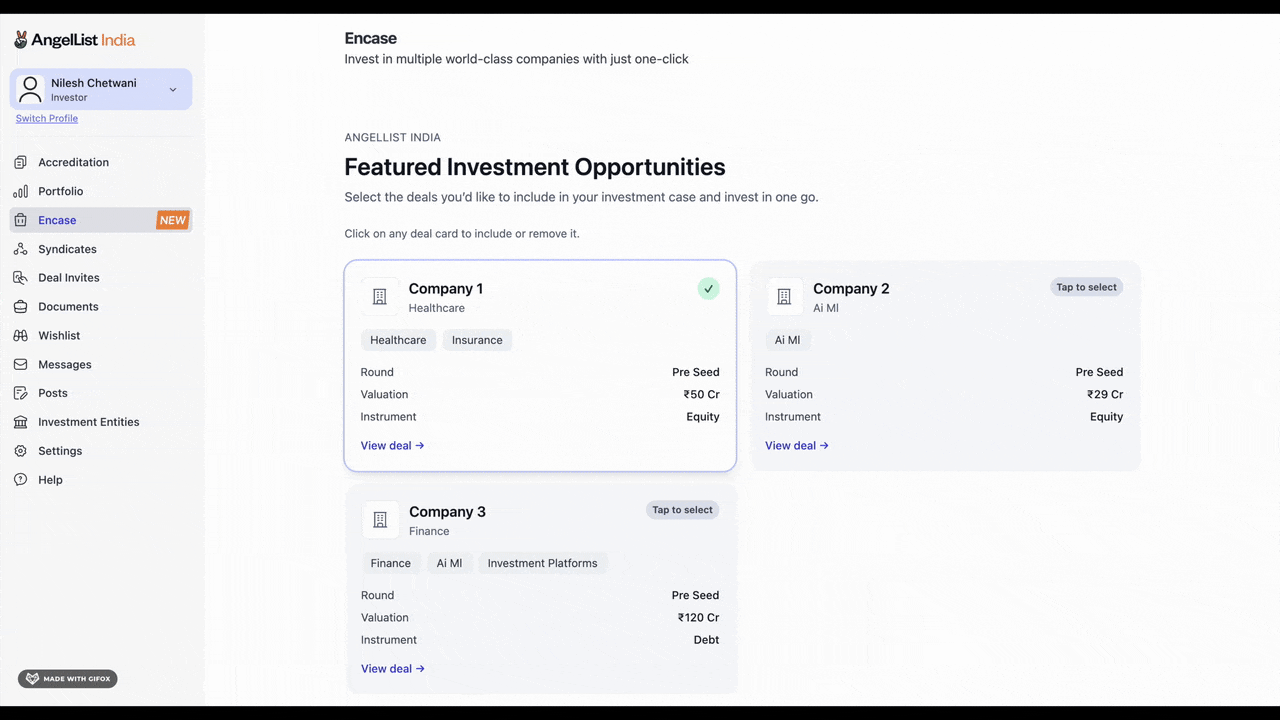Open Documents via its briefcase icon
Viewport: 1280px width, 720px height.
(x=20, y=307)
